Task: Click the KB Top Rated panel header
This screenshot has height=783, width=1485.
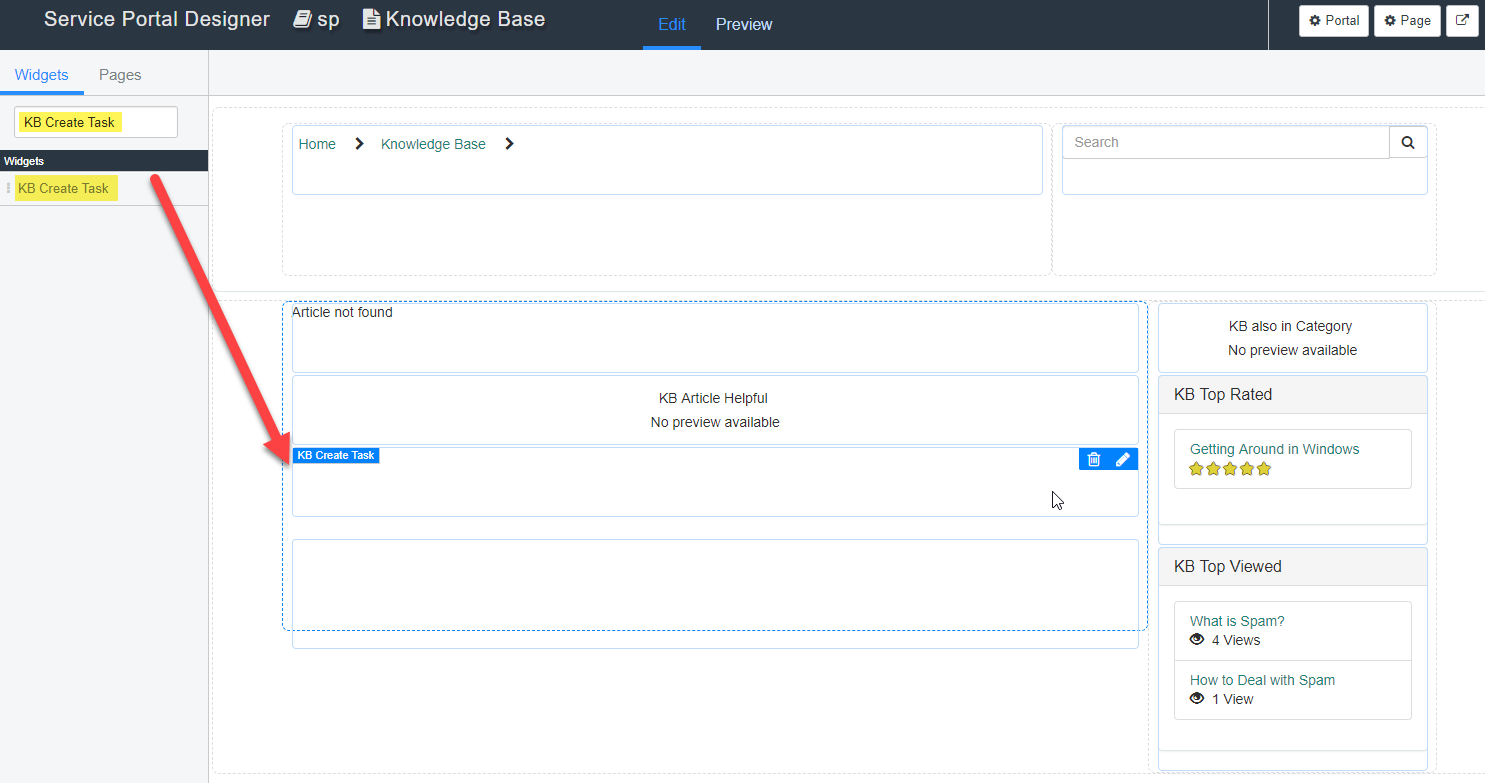Action: point(1292,394)
